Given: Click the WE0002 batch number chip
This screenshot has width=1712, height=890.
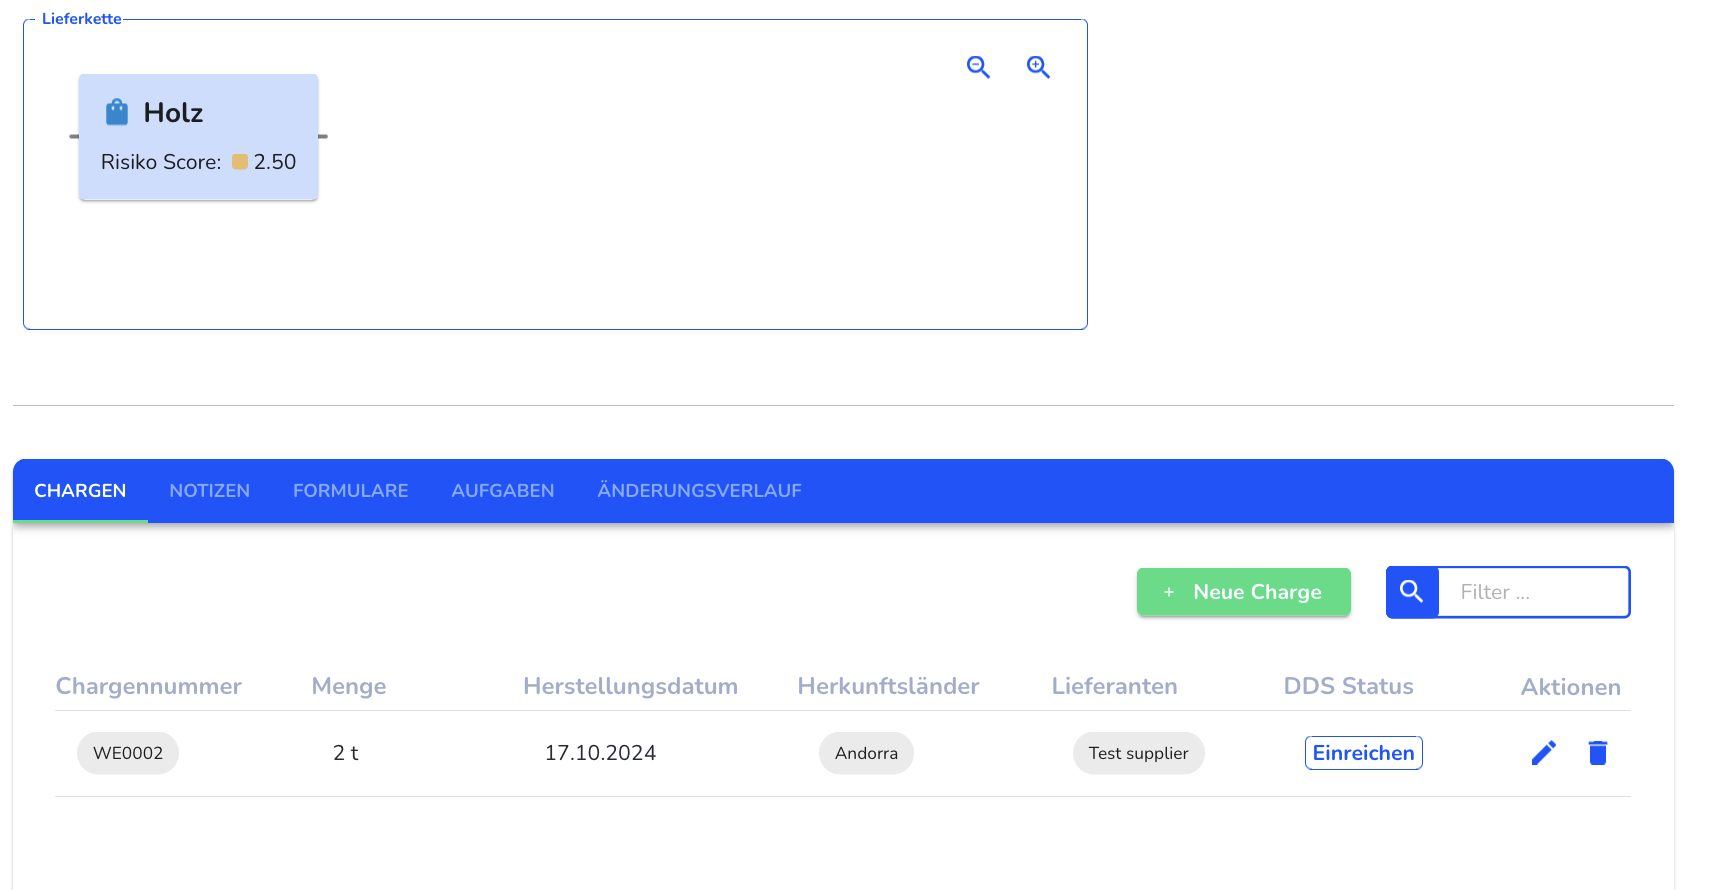Looking at the screenshot, I should [128, 753].
